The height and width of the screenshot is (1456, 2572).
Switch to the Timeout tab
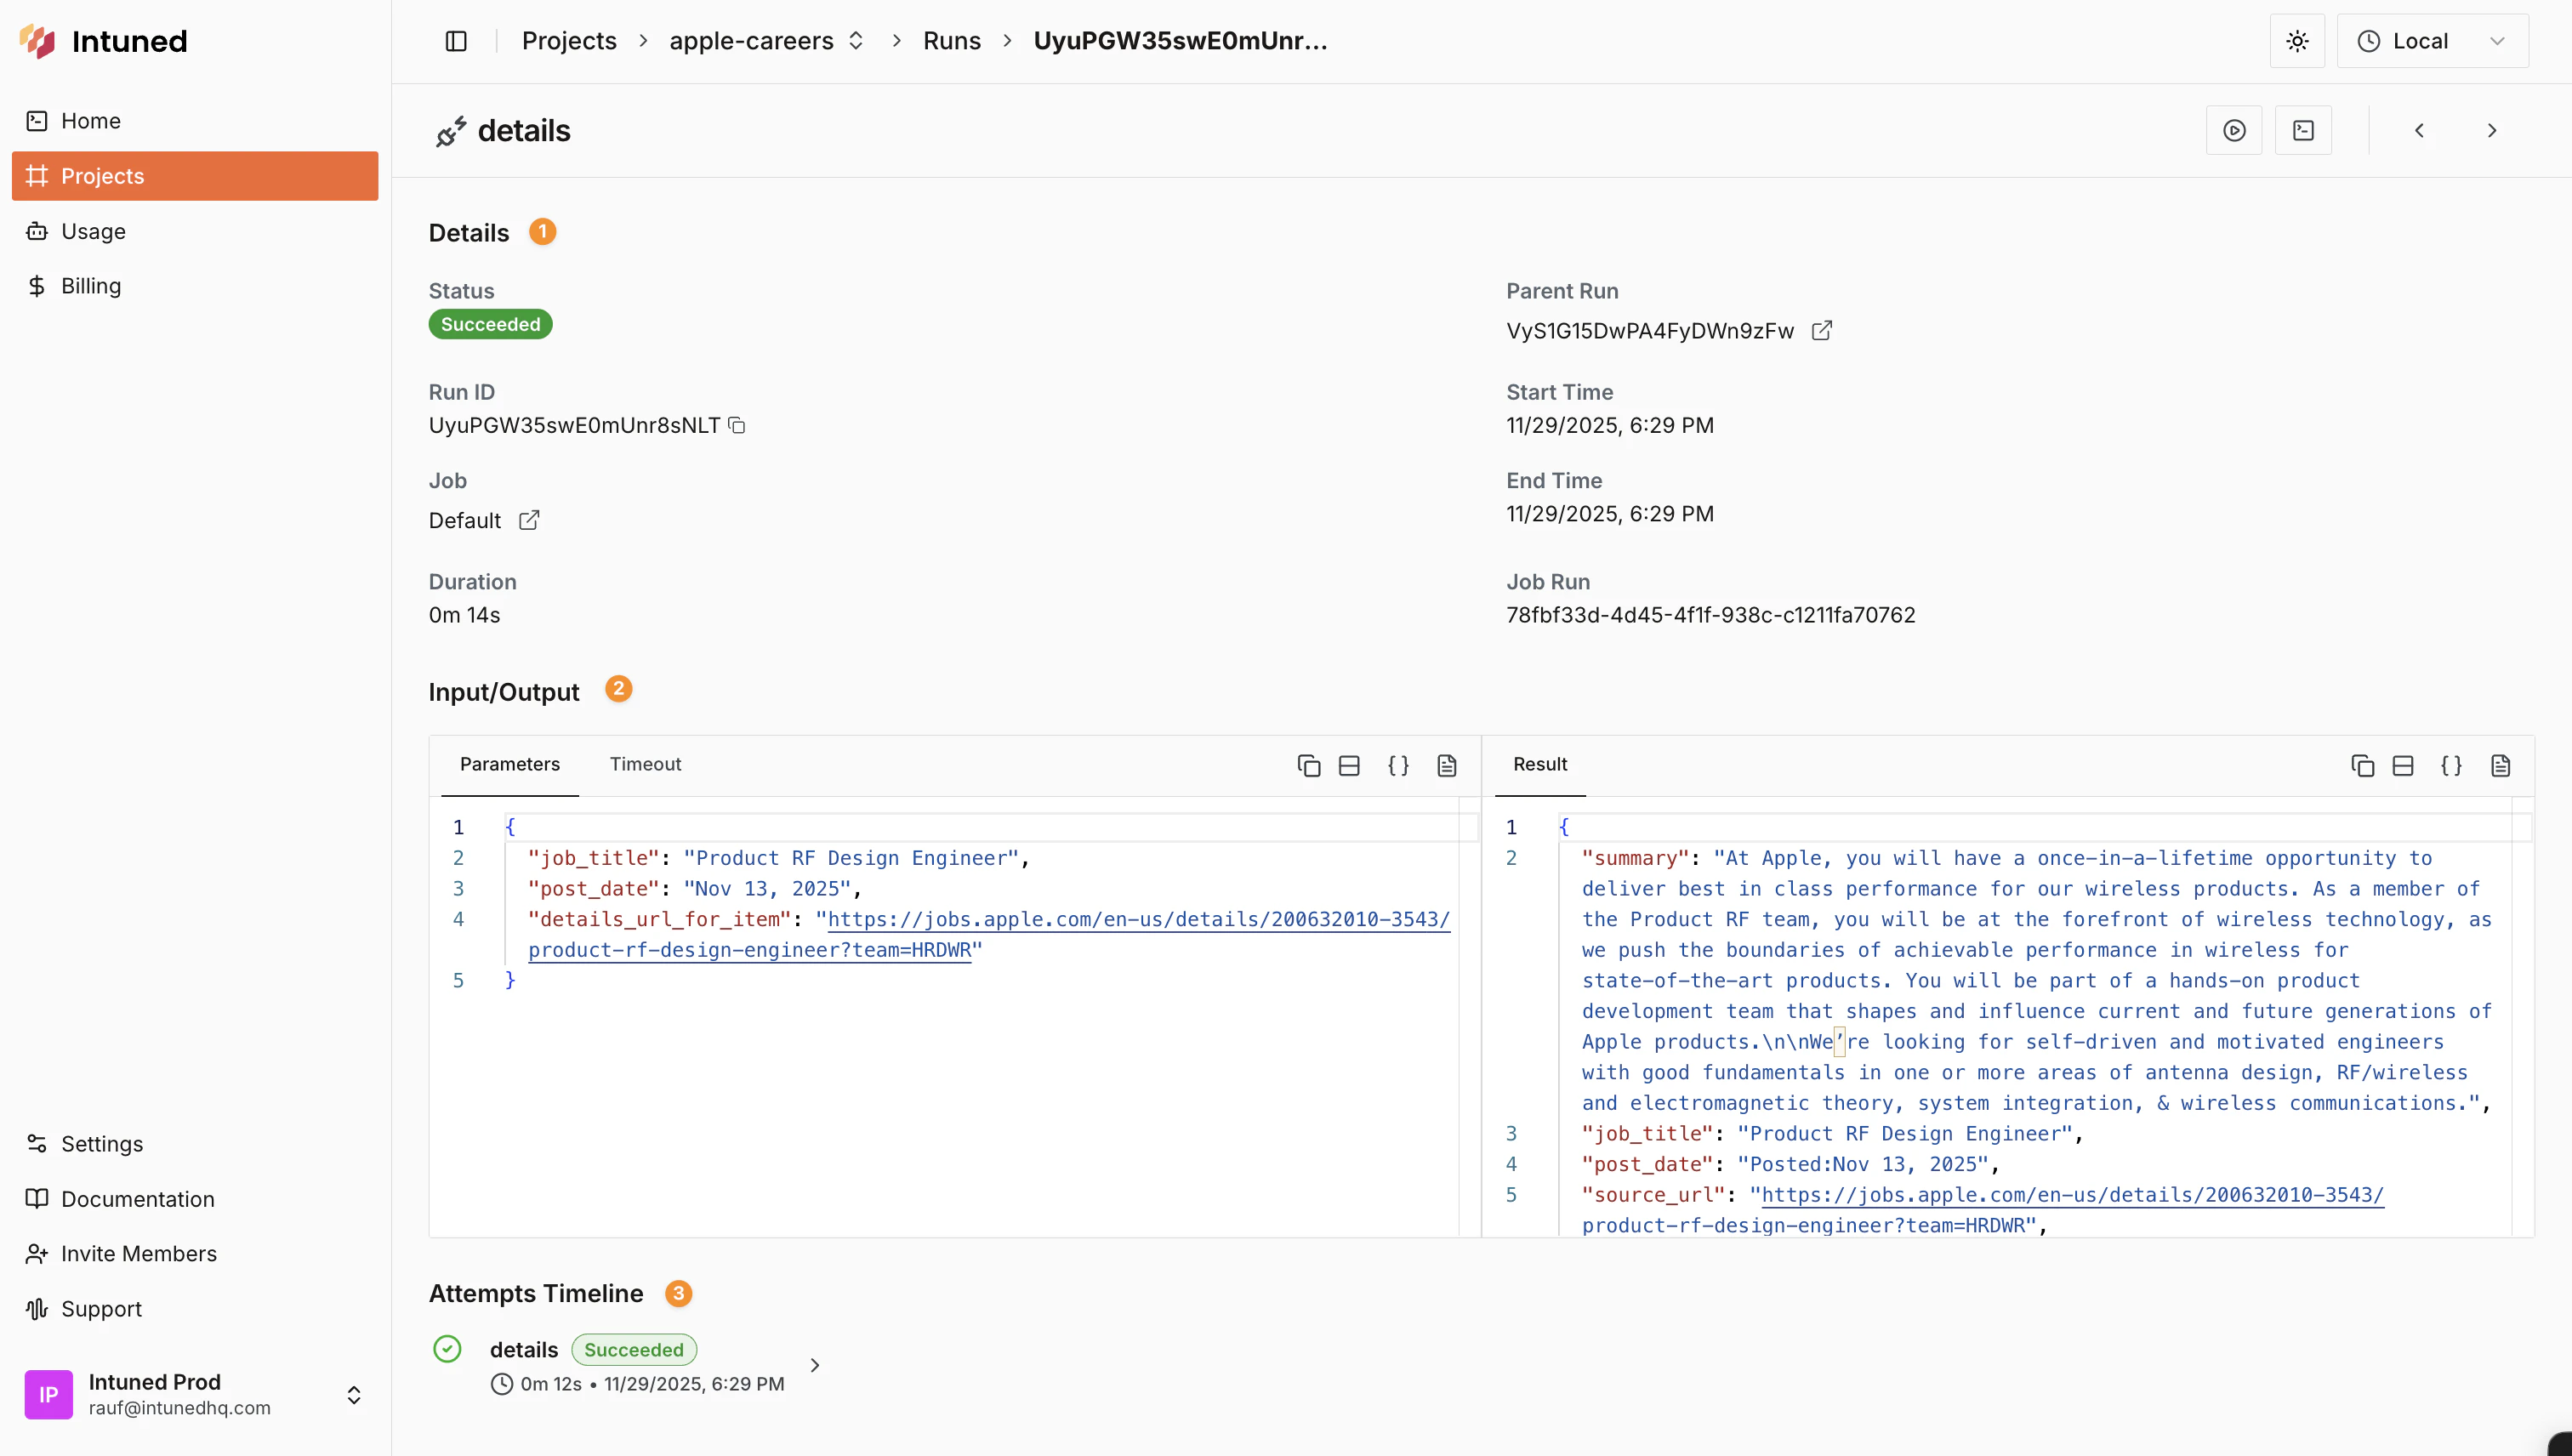[x=645, y=763]
